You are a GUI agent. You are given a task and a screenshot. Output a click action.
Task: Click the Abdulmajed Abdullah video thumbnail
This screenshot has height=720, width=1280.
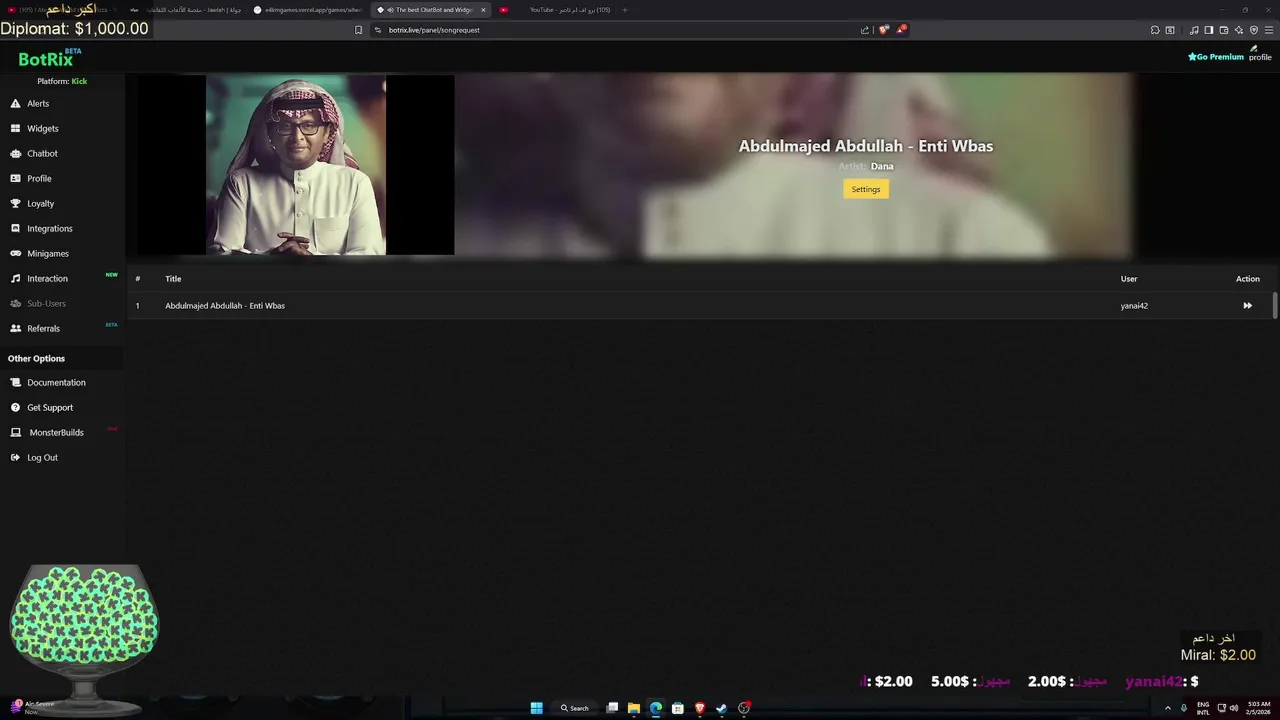tap(296, 165)
